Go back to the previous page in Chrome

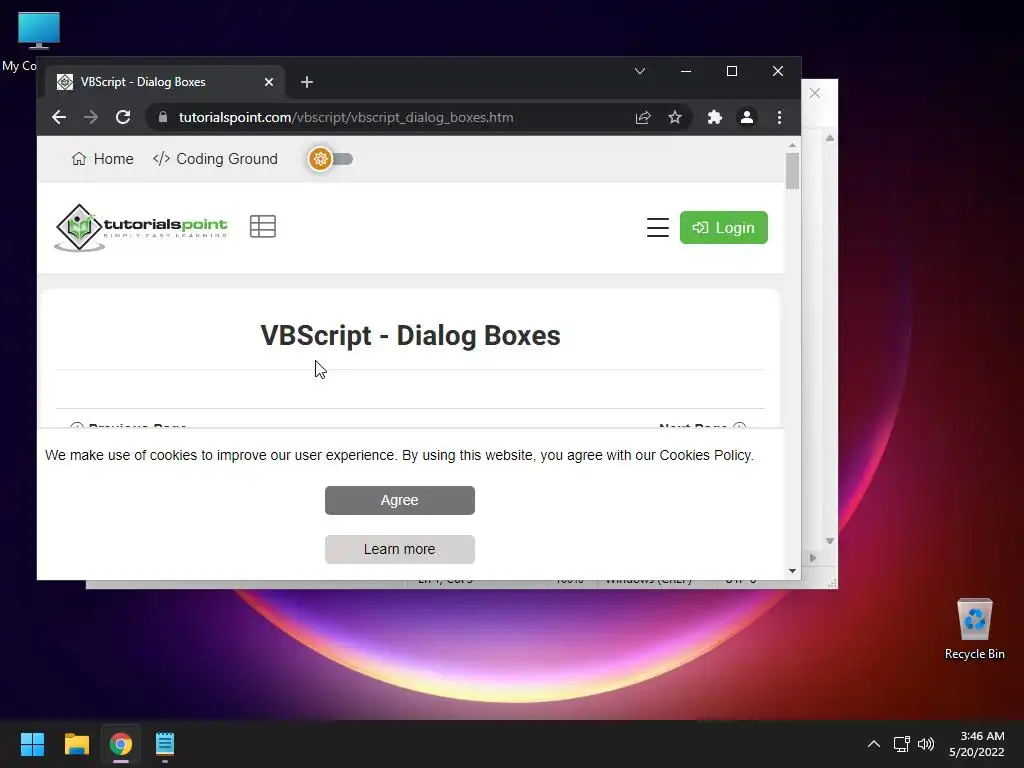pyautogui.click(x=59, y=118)
